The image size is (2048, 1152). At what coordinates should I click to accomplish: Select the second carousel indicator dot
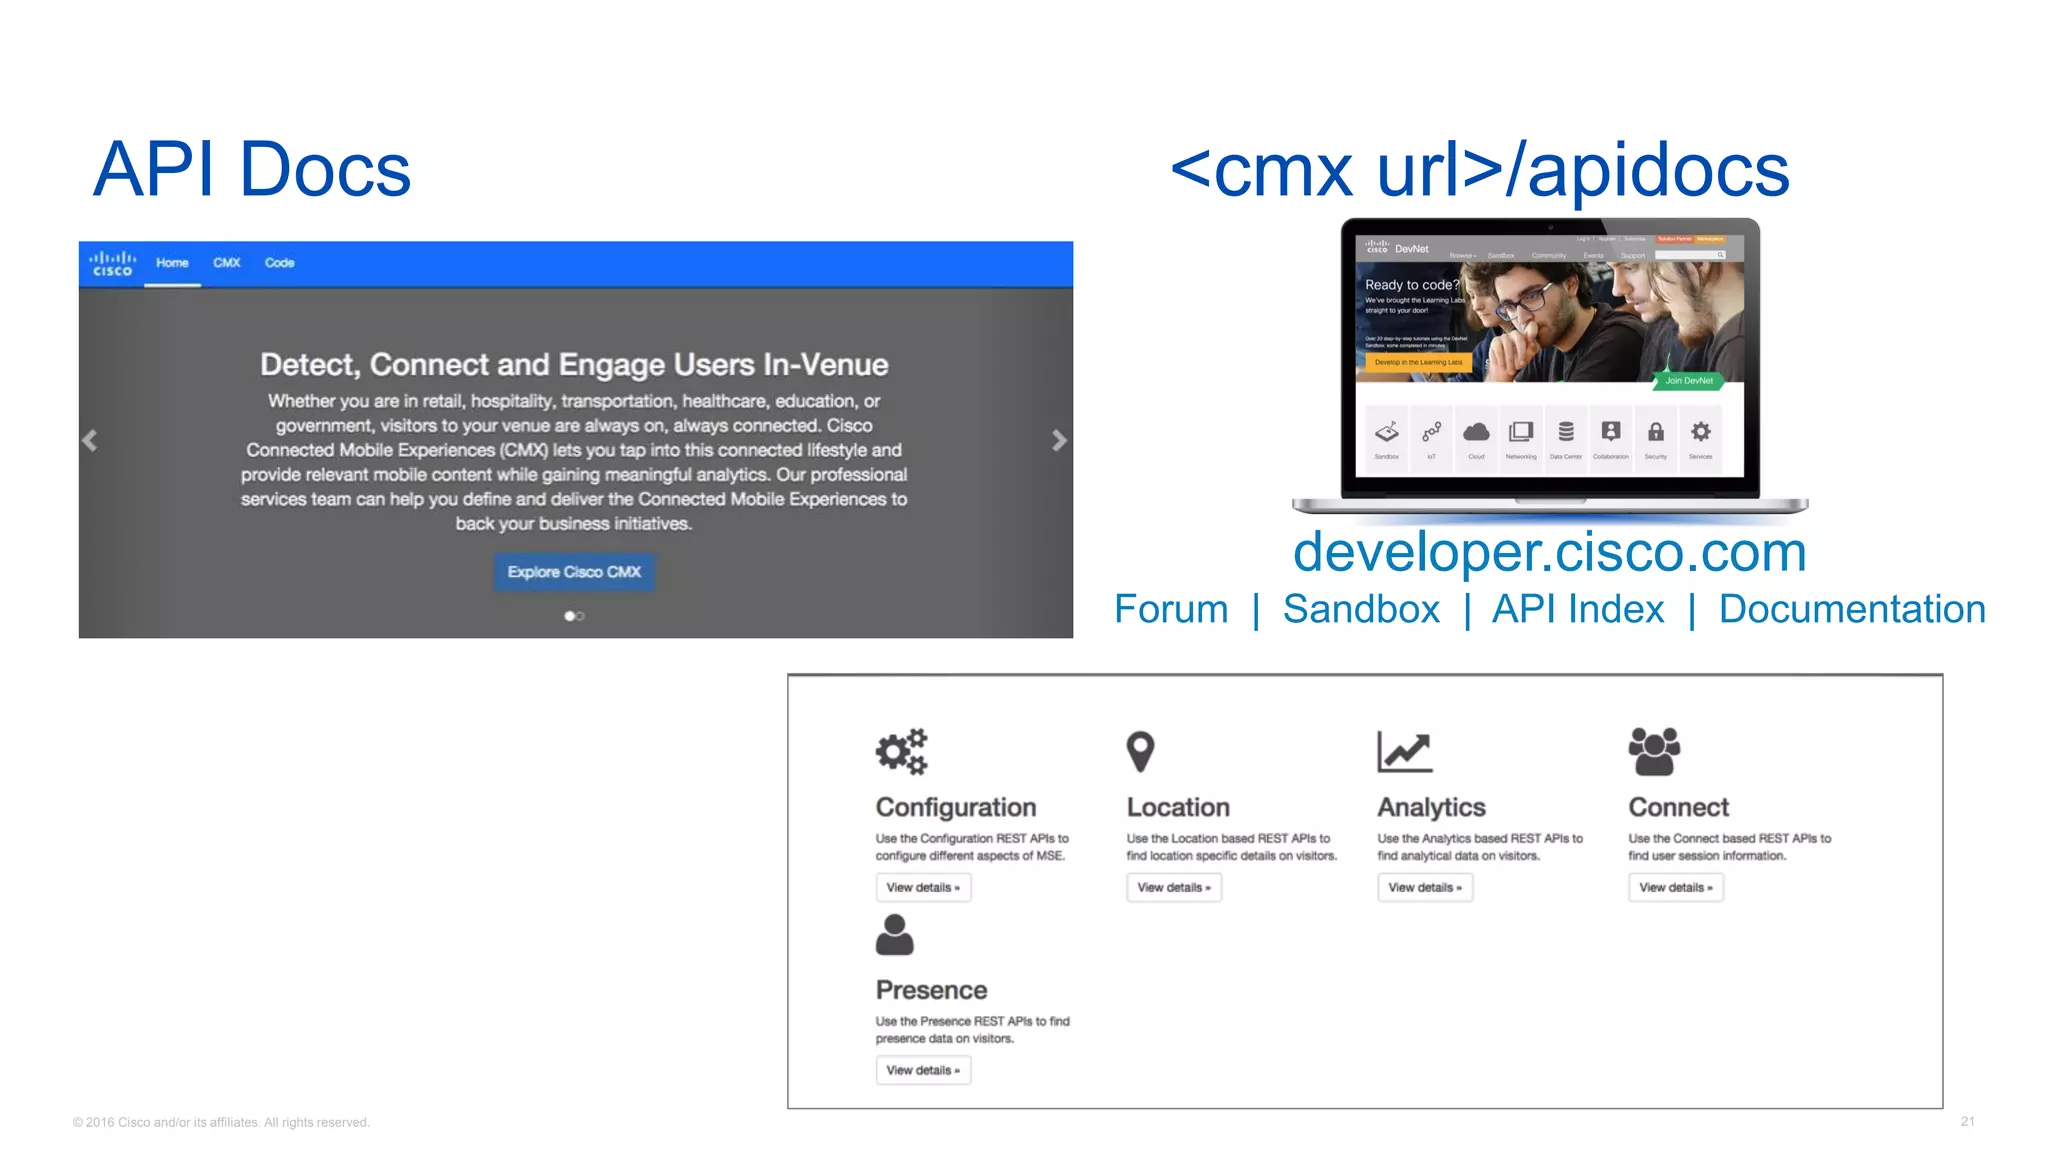pos(580,616)
